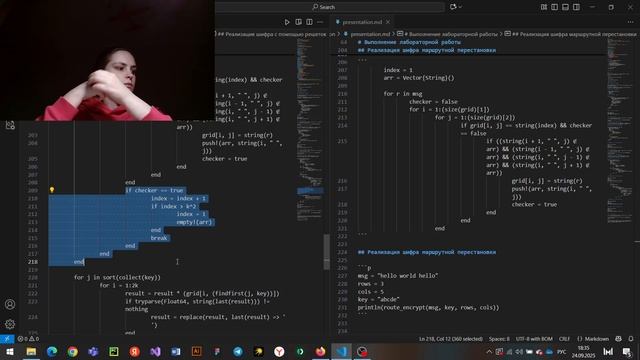This screenshot has height=360, width=640.
Task: Open the Windows Start button
Action: click(x=10, y=351)
